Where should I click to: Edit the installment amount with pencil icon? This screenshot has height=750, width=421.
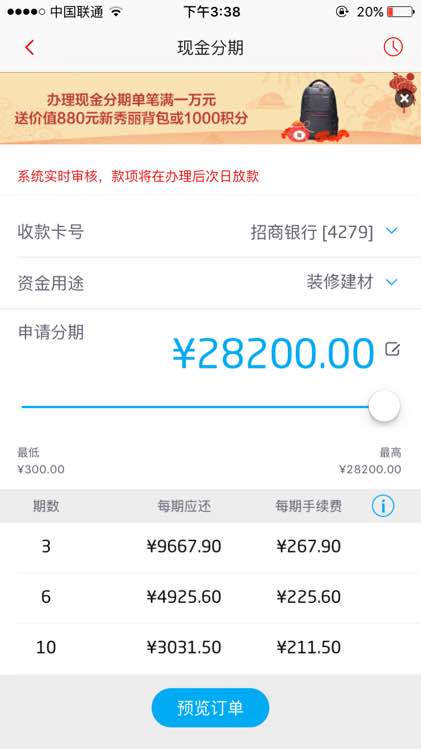pos(392,350)
